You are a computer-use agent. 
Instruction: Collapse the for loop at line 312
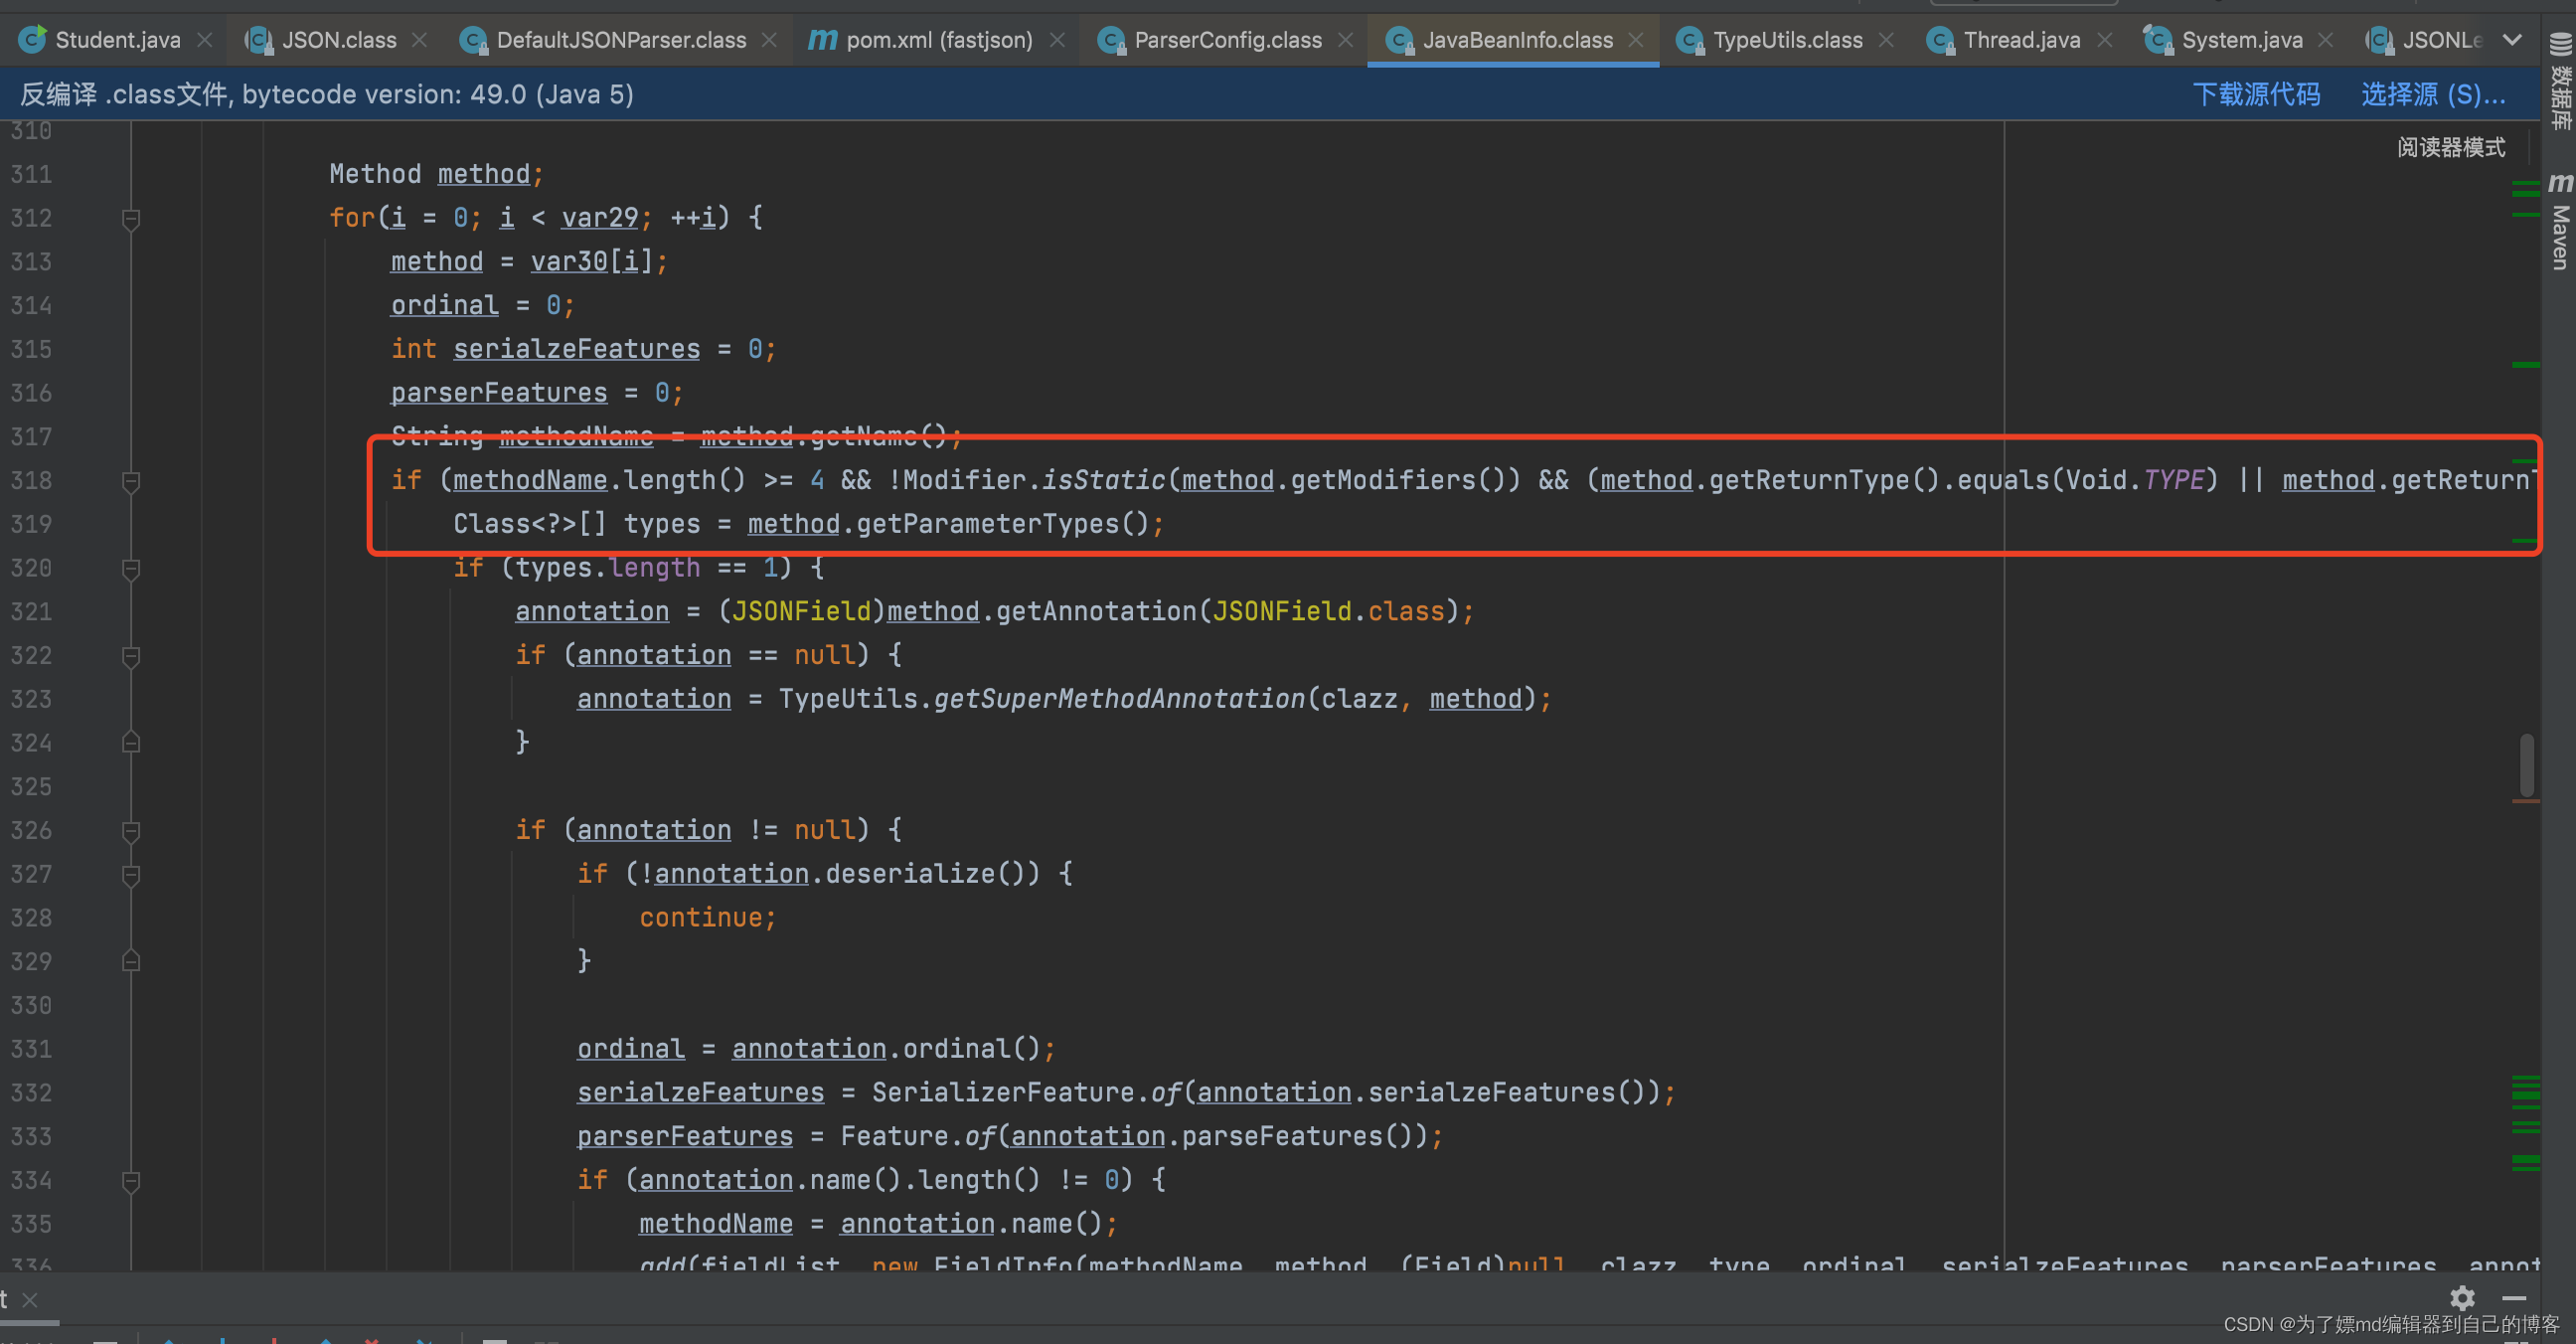(131, 218)
